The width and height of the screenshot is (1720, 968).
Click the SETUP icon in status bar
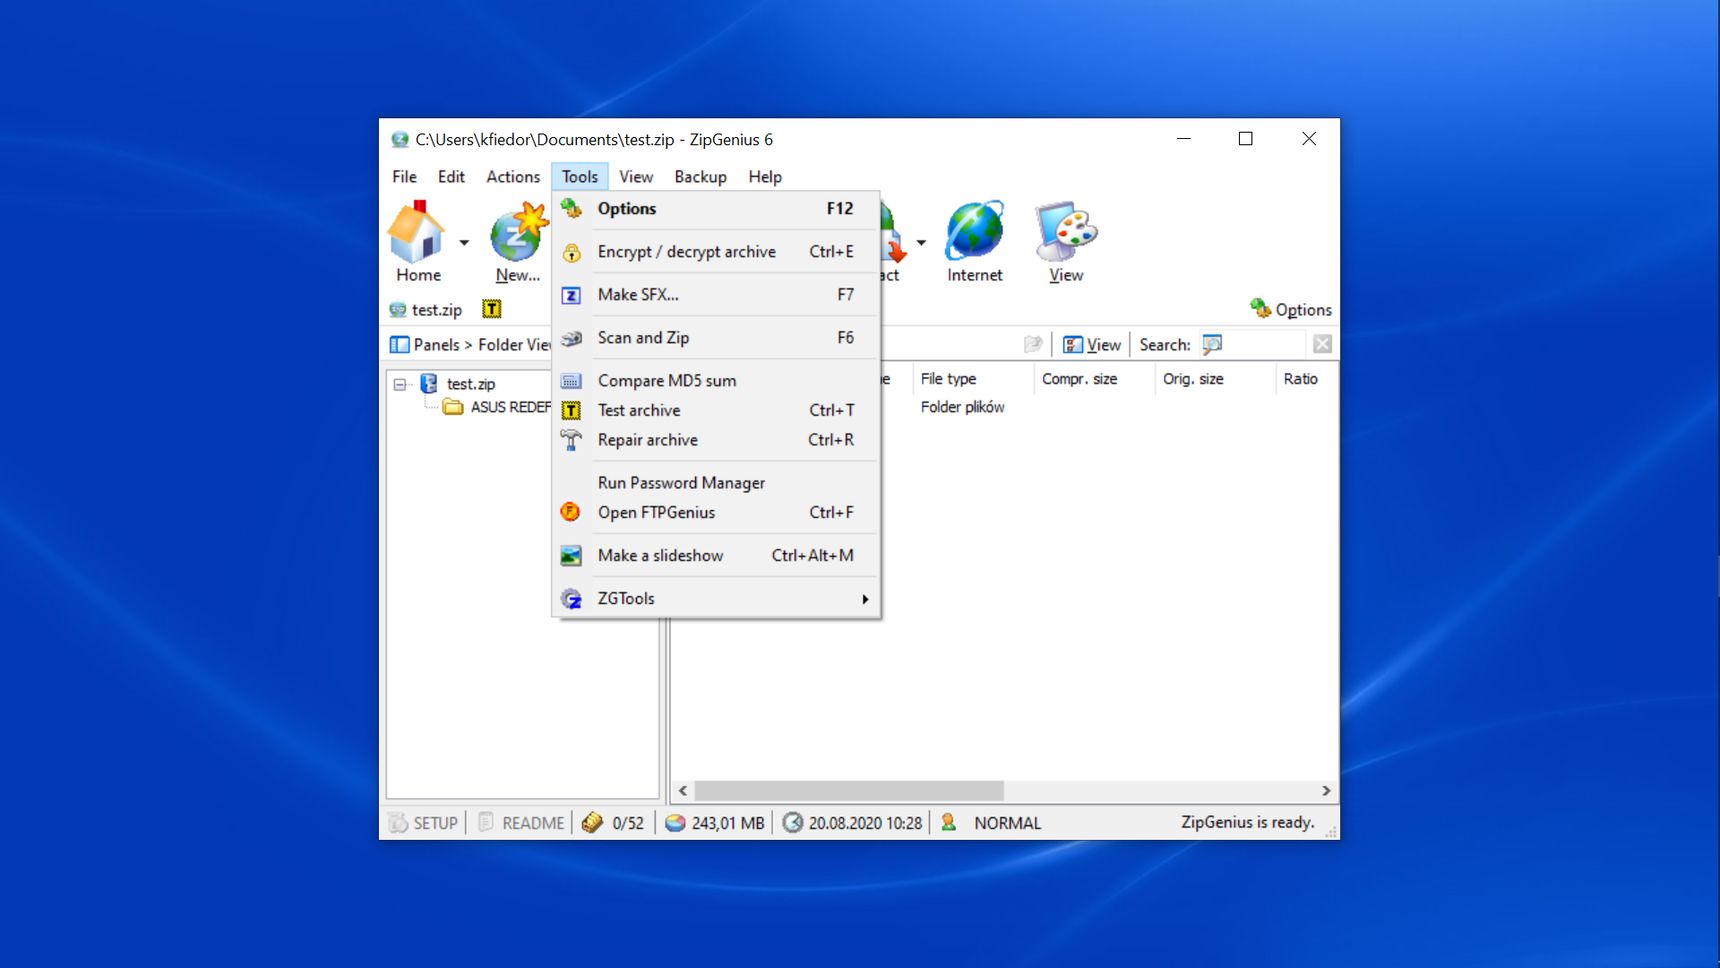pyautogui.click(x=398, y=823)
